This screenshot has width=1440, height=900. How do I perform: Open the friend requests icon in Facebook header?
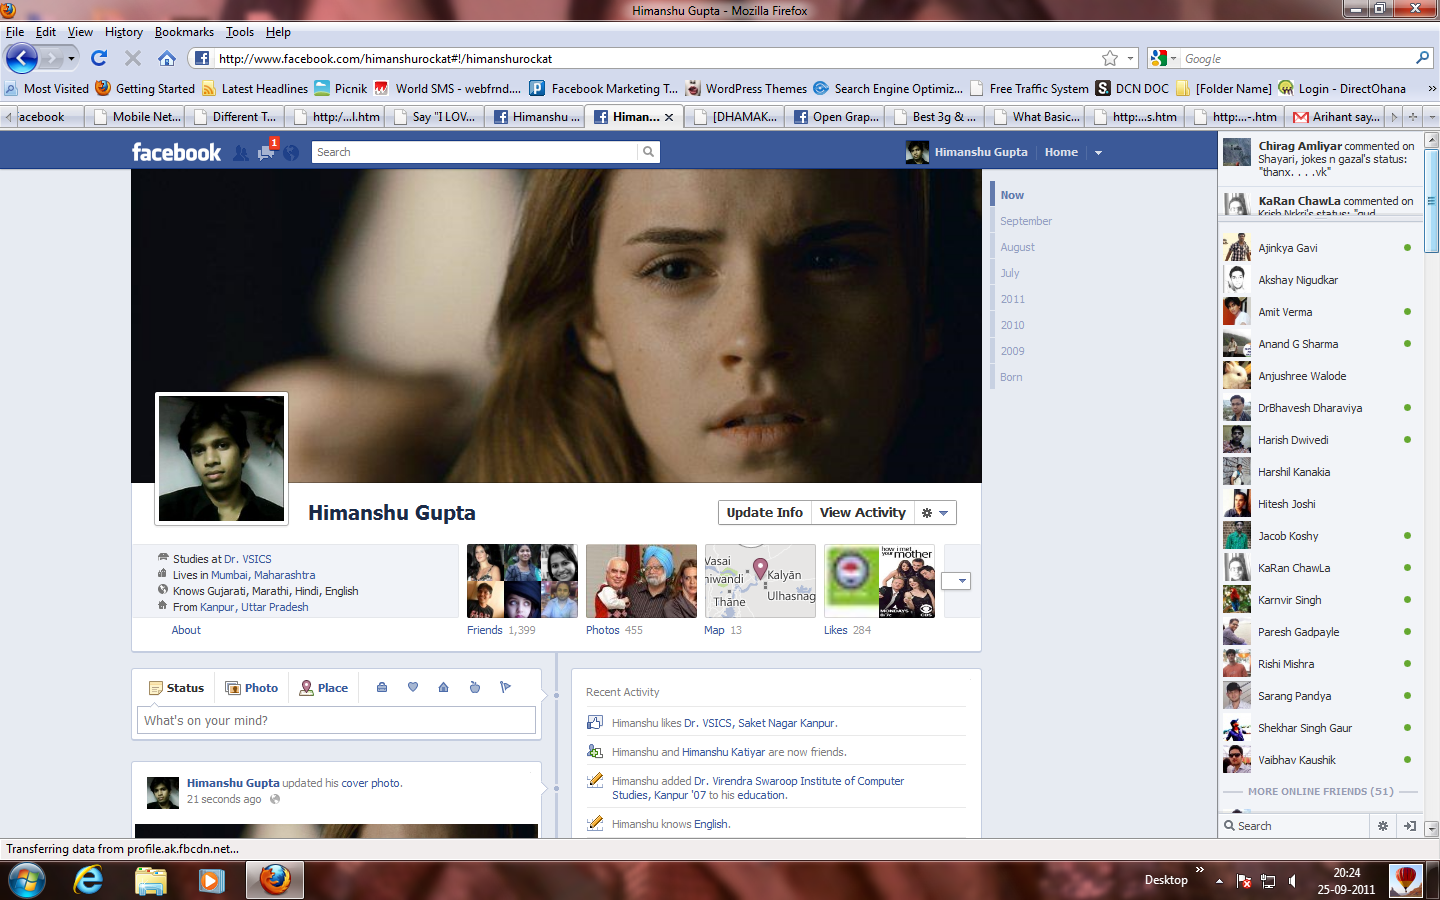tap(241, 153)
